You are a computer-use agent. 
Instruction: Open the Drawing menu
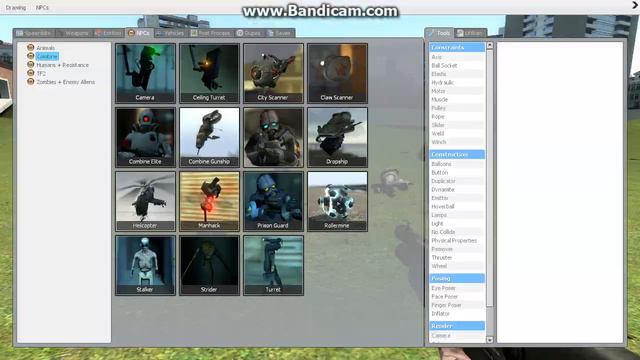(x=16, y=7)
